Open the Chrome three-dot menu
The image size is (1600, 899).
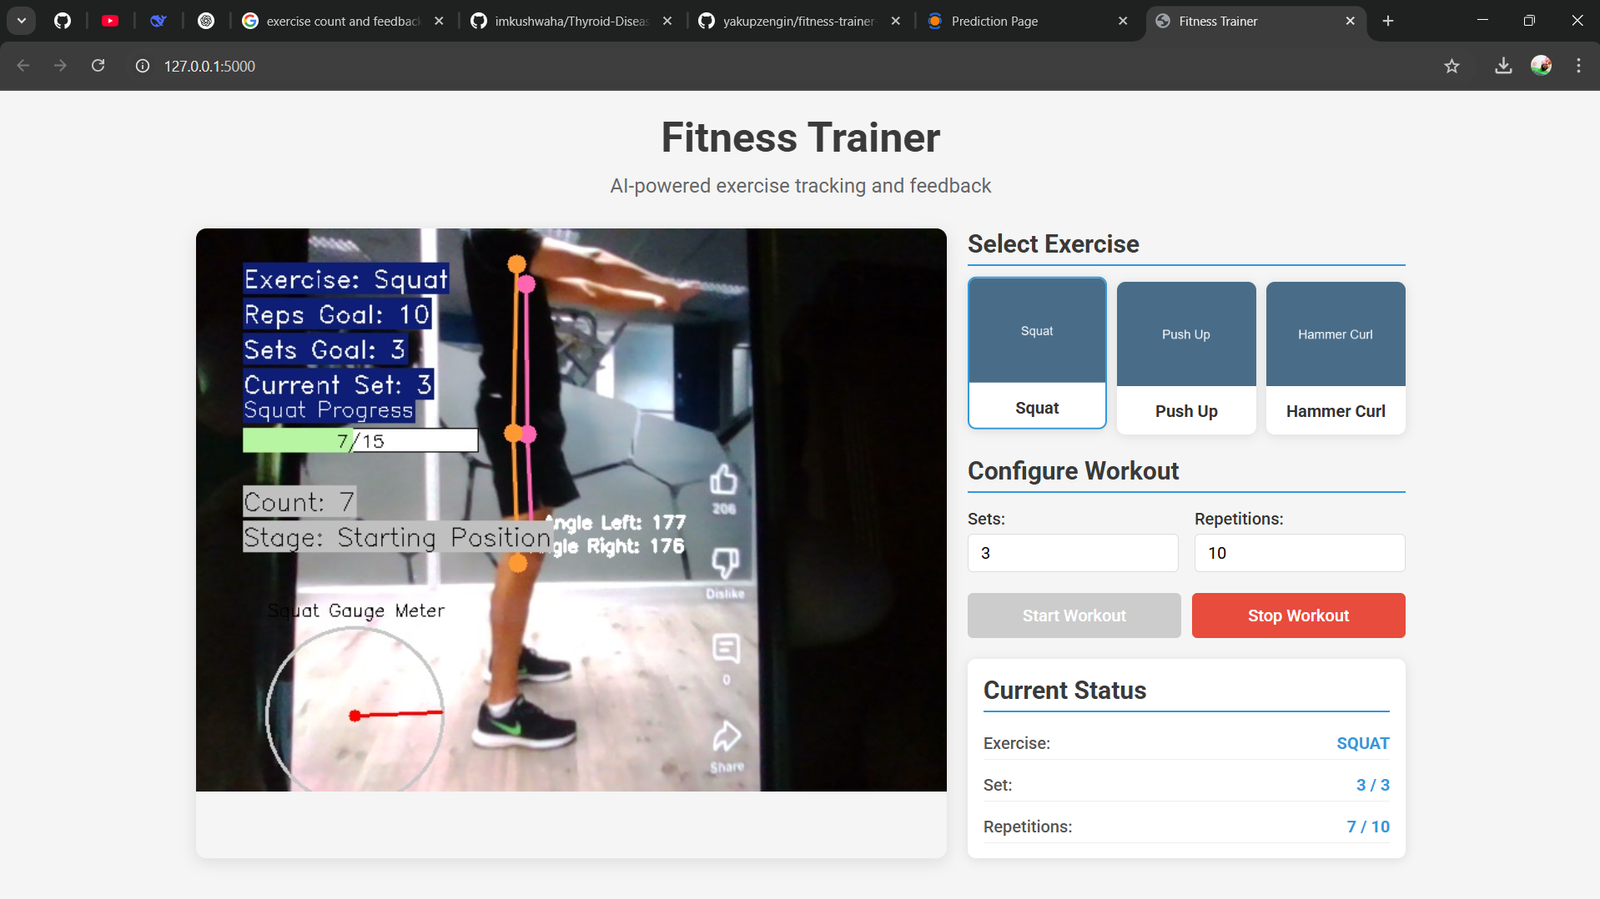pos(1578,66)
